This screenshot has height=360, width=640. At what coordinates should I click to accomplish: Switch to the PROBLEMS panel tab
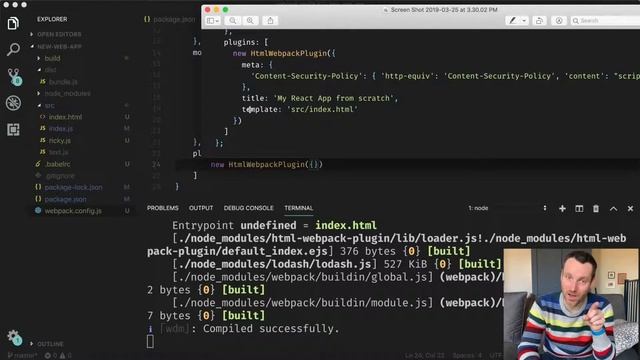(162, 208)
